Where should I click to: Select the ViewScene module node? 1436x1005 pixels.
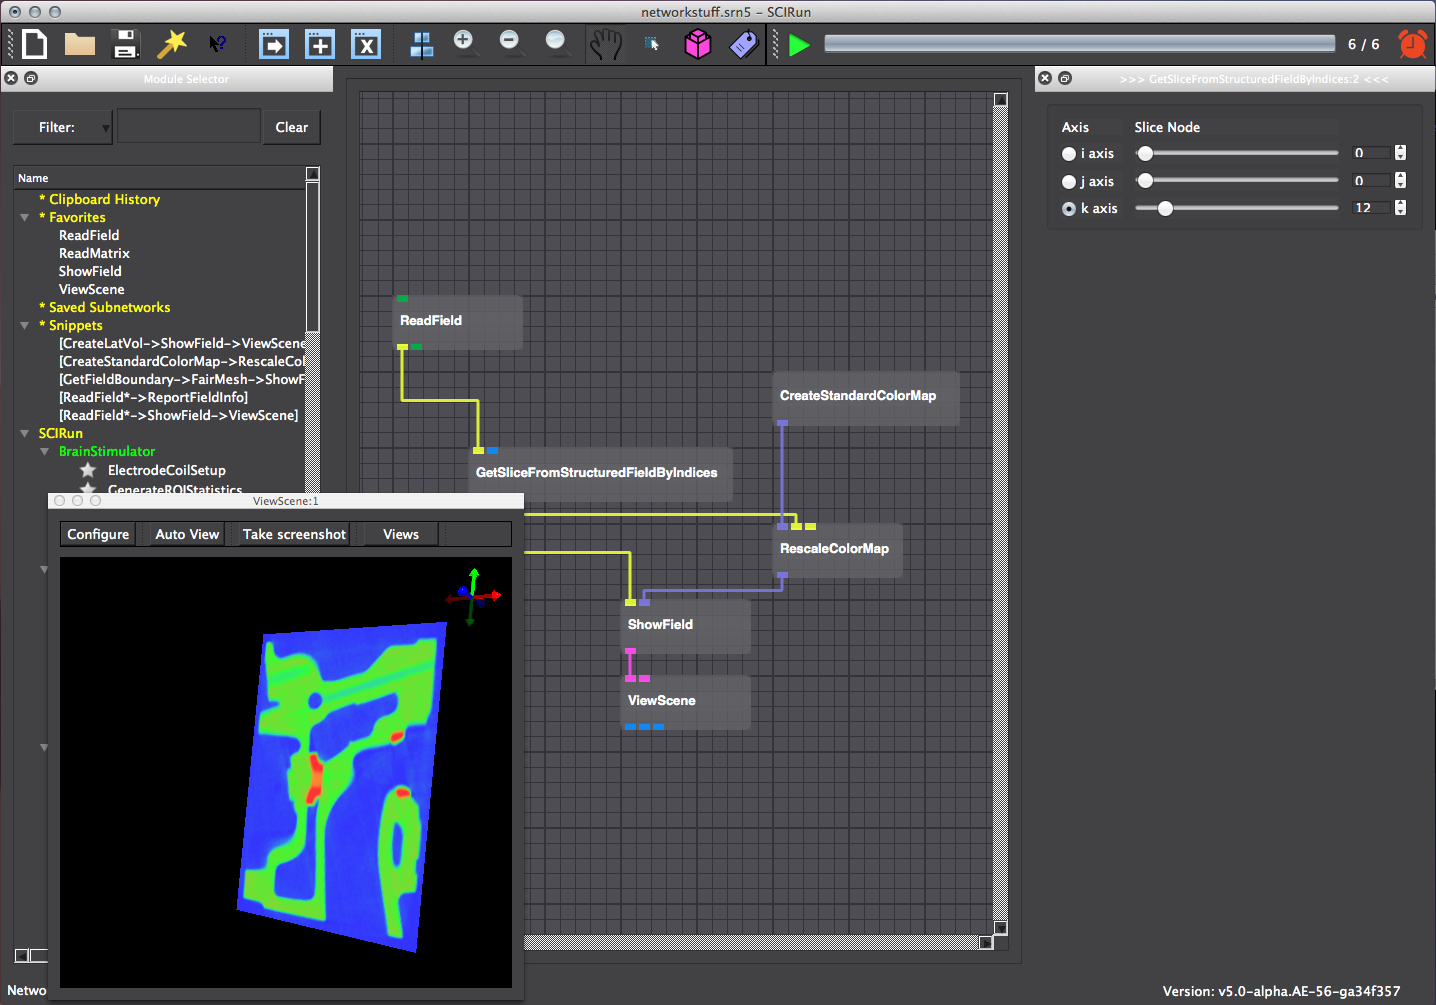(x=685, y=701)
